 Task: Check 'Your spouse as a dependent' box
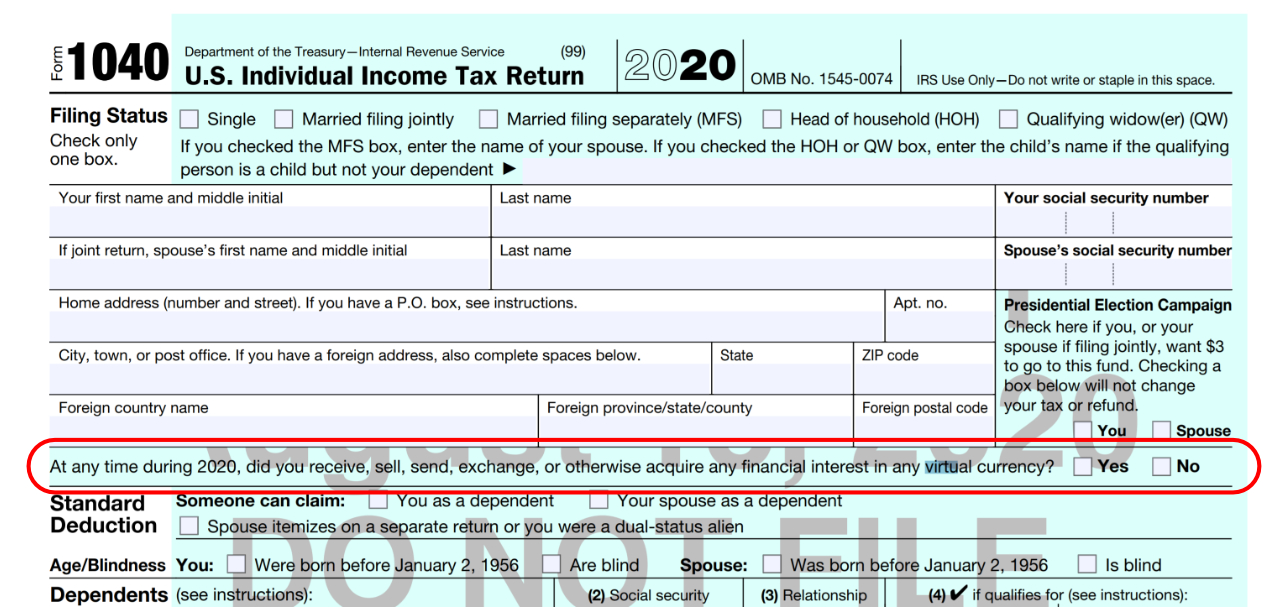click(x=599, y=500)
